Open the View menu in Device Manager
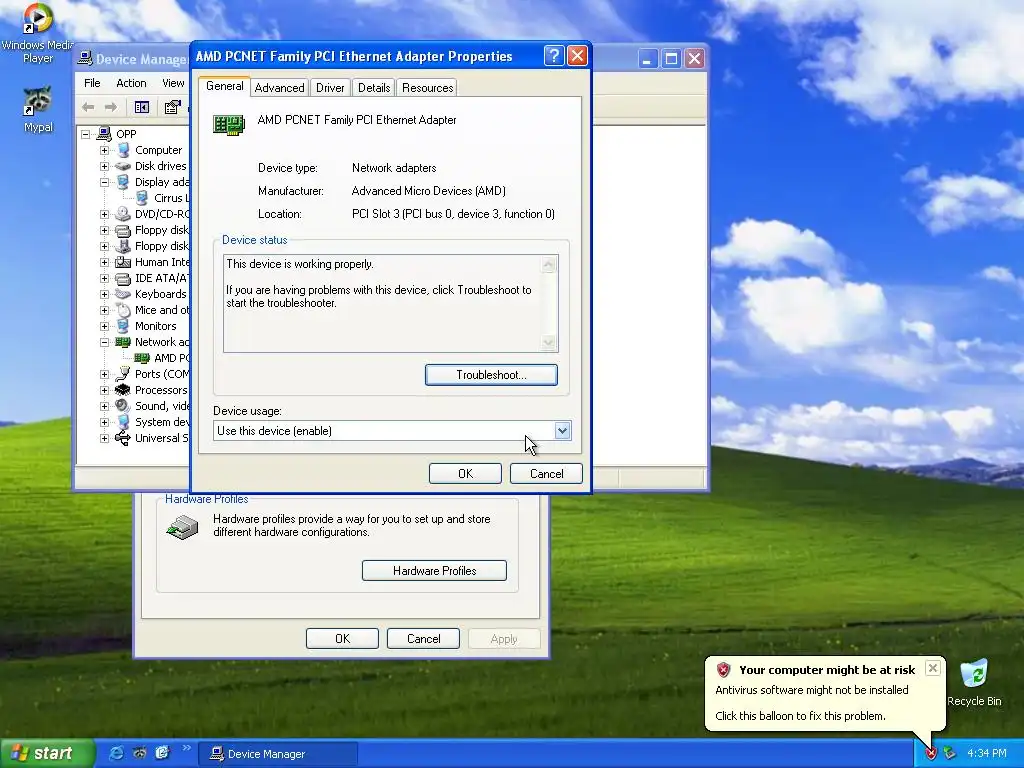The image size is (1024, 768). click(x=173, y=83)
